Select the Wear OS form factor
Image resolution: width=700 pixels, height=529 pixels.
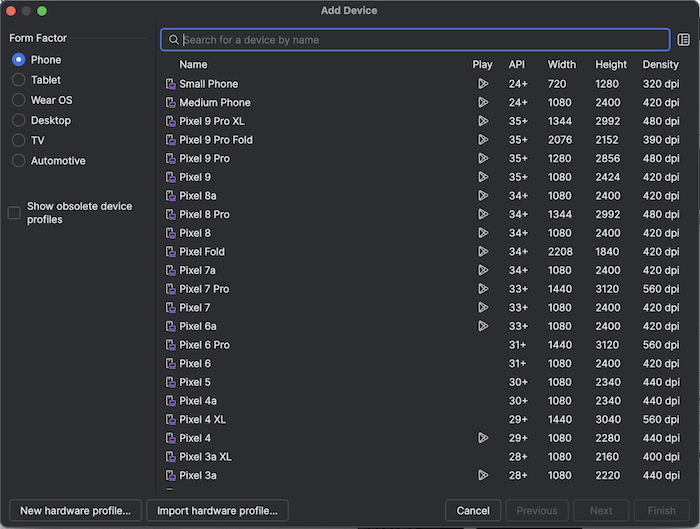[18, 100]
